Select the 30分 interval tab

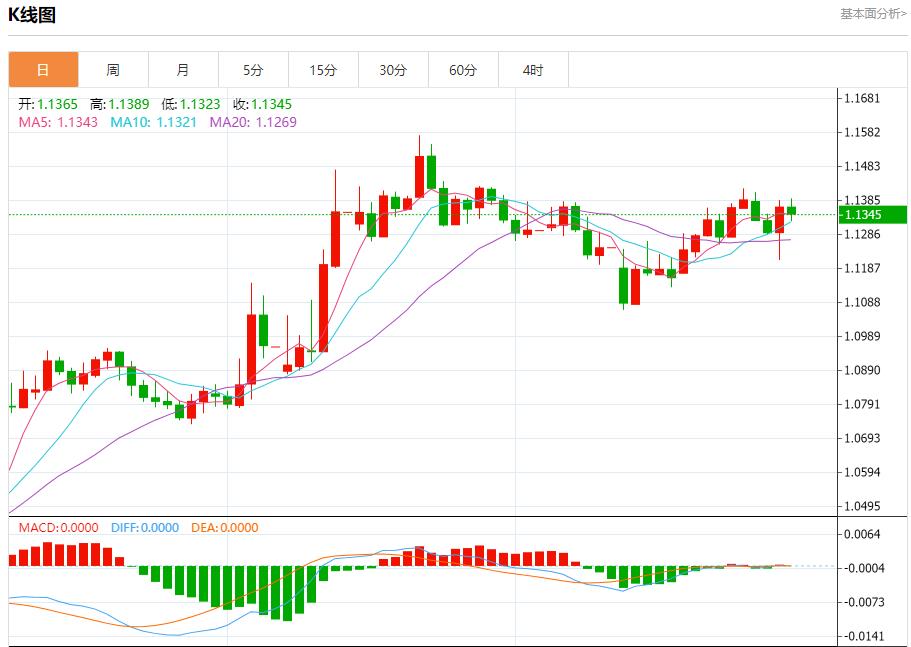pos(393,70)
